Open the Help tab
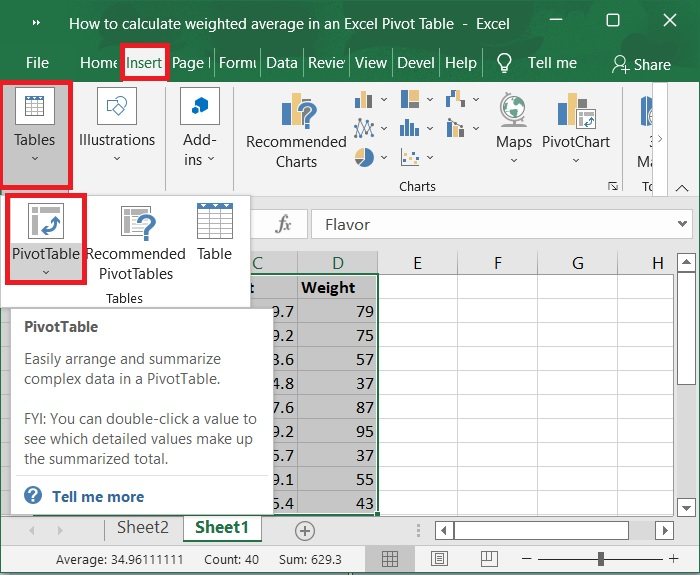This screenshot has width=700, height=575. (461, 63)
